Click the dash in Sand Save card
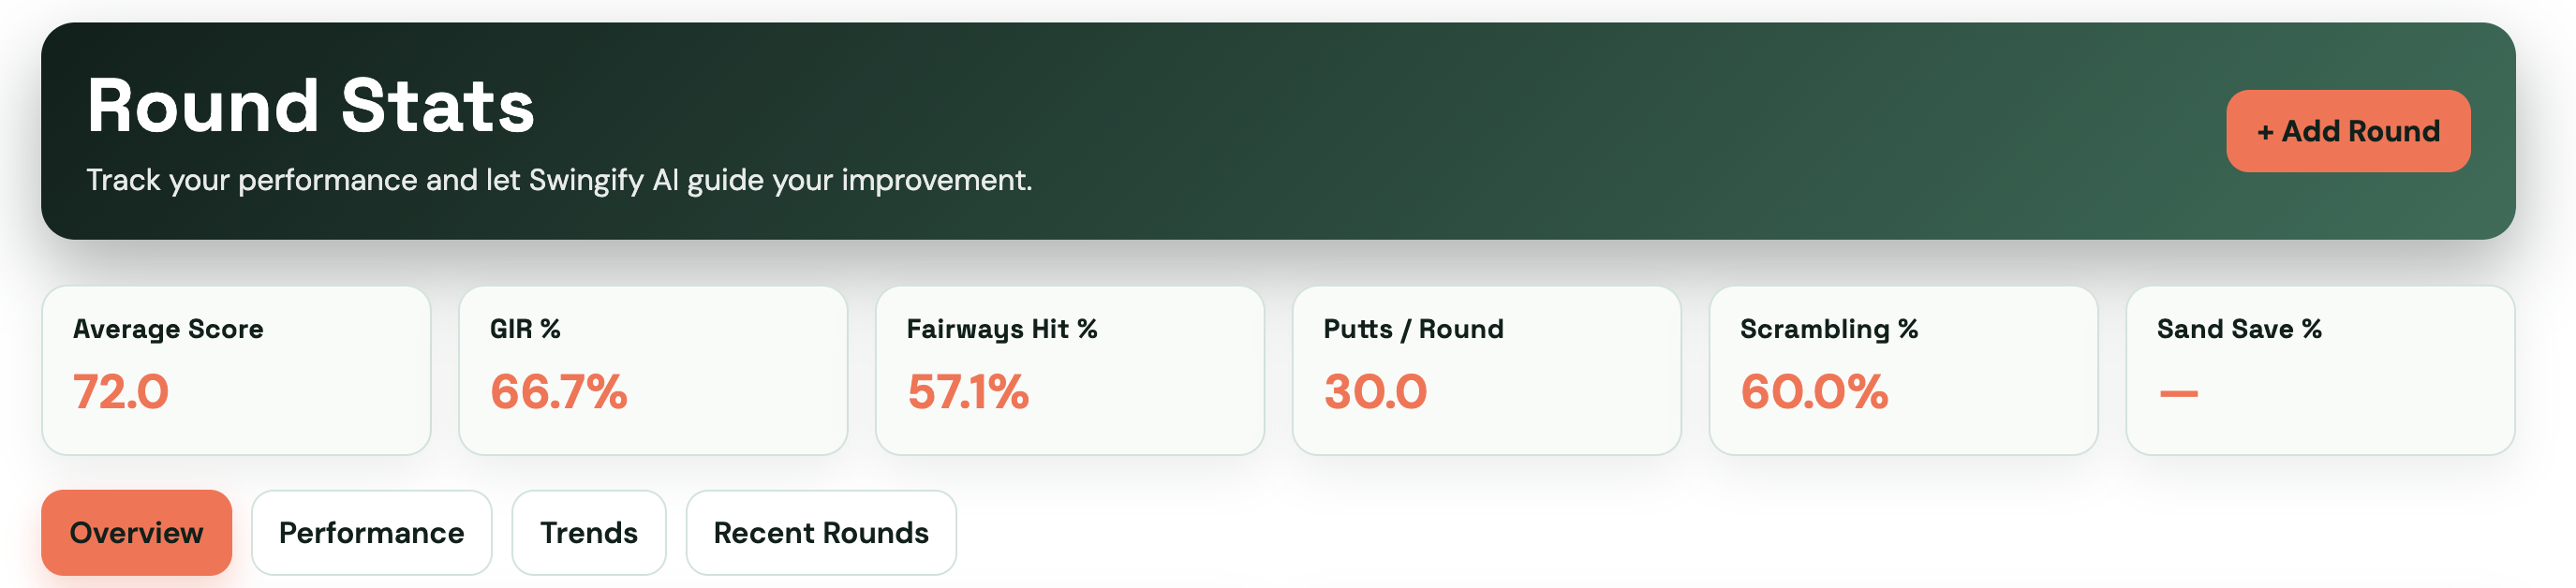This screenshot has width=2576, height=588. click(2178, 393)
